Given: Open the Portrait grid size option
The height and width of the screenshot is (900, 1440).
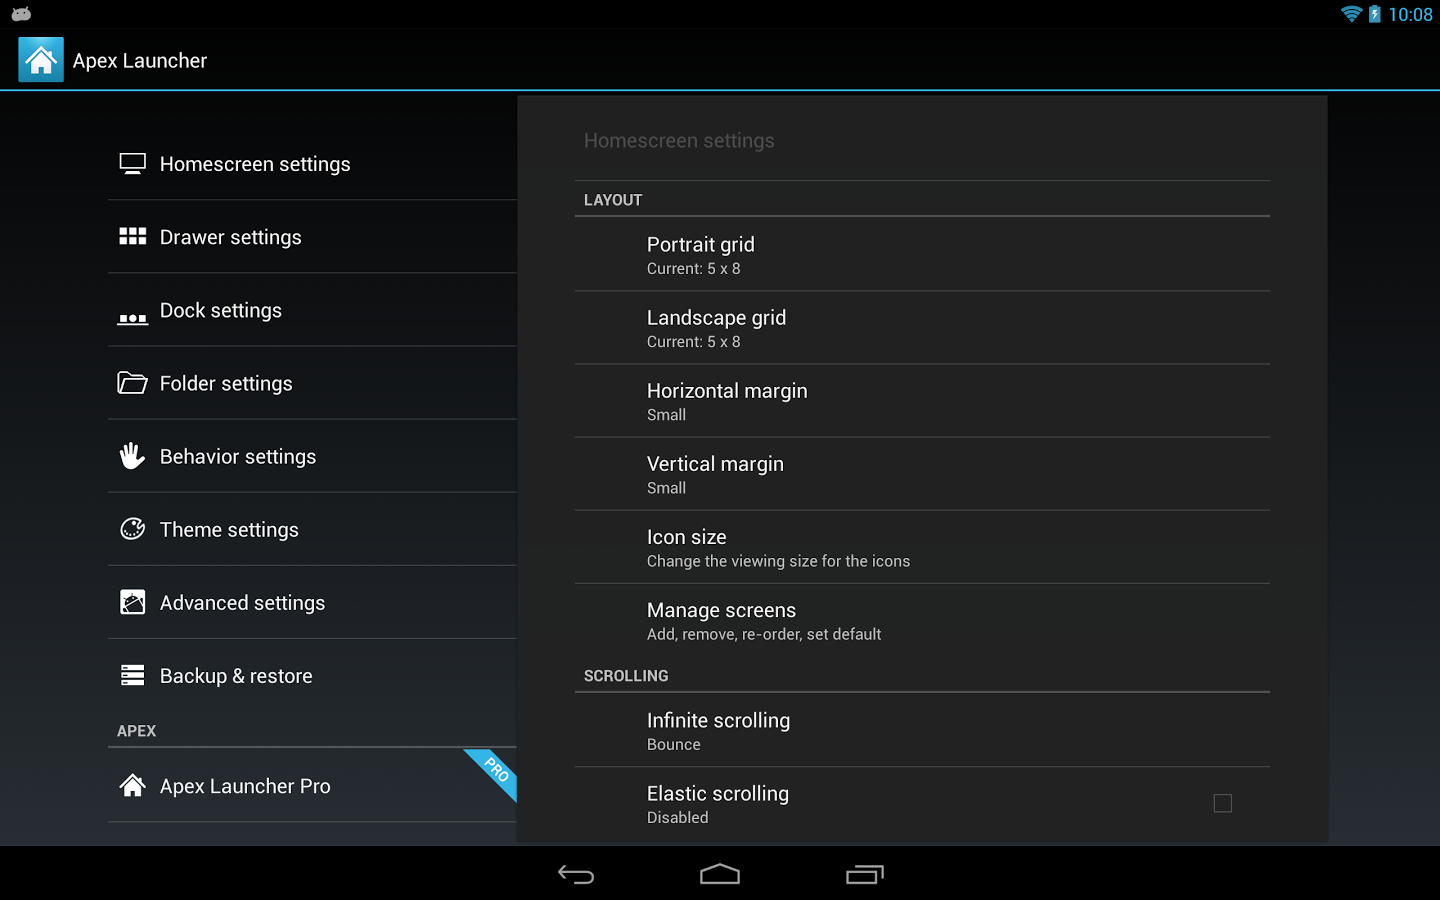Looking at the screenshot, I should tap(922, 255).
